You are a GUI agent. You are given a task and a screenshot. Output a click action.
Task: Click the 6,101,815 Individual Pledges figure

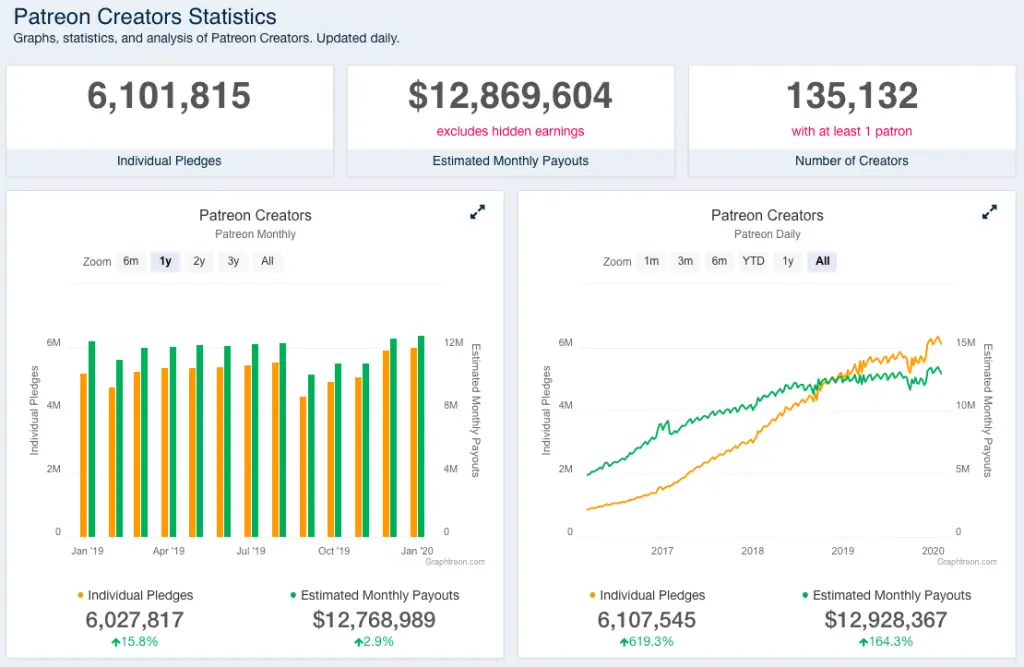[x=169, y=96]
